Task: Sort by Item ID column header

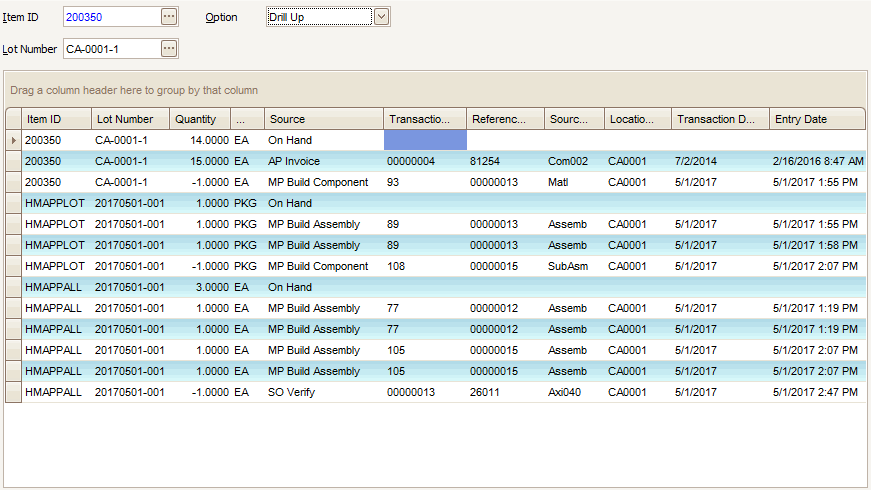Action: click(56, 119)
